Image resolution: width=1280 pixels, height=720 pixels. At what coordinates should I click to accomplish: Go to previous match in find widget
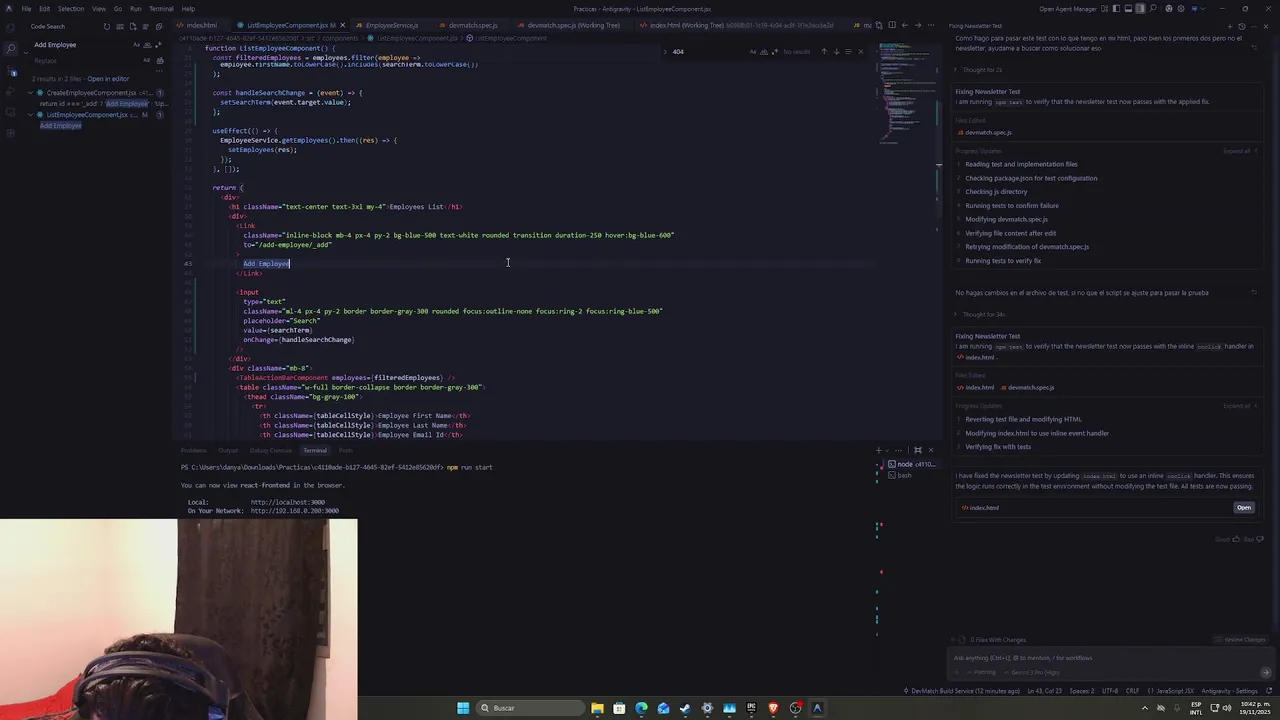[824, 51]
